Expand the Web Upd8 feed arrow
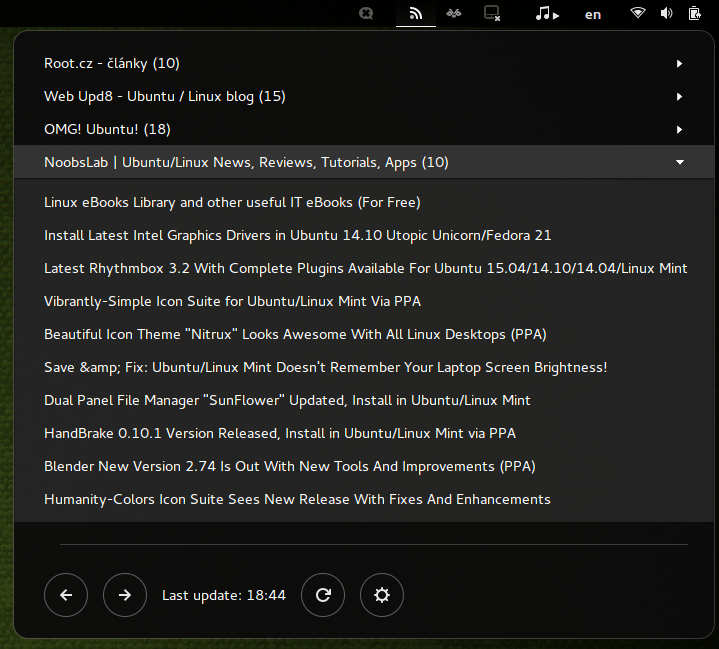The image size is (719, 649). [680, 97]
